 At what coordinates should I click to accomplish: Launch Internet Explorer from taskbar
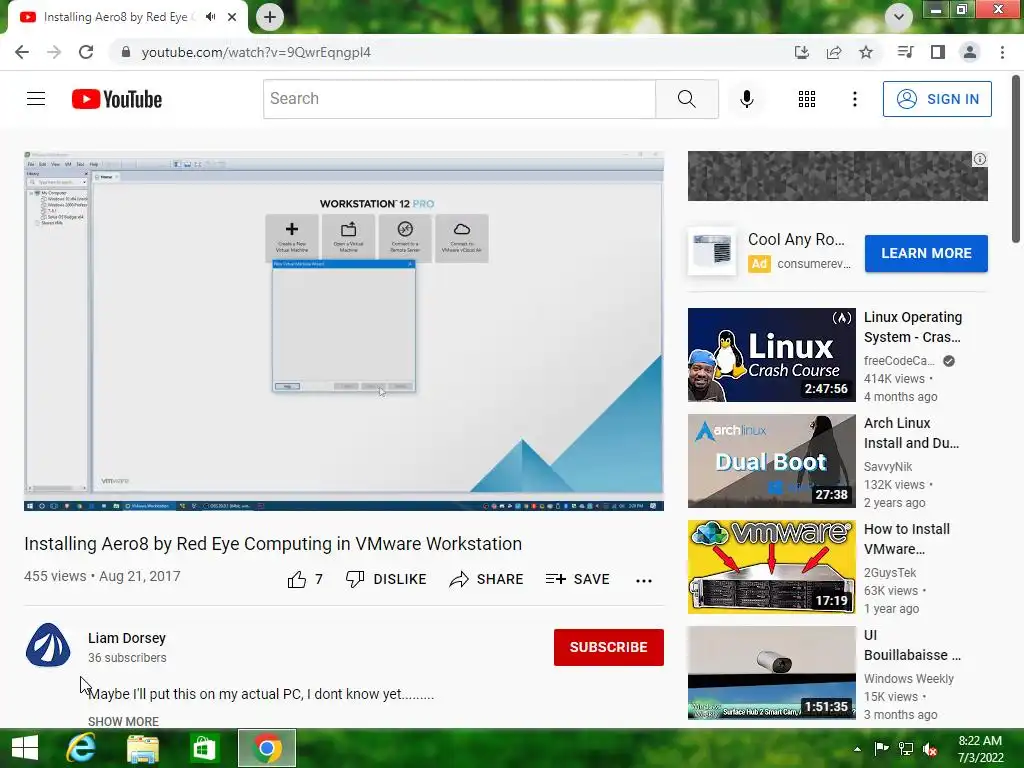click(x=81, y=748)
